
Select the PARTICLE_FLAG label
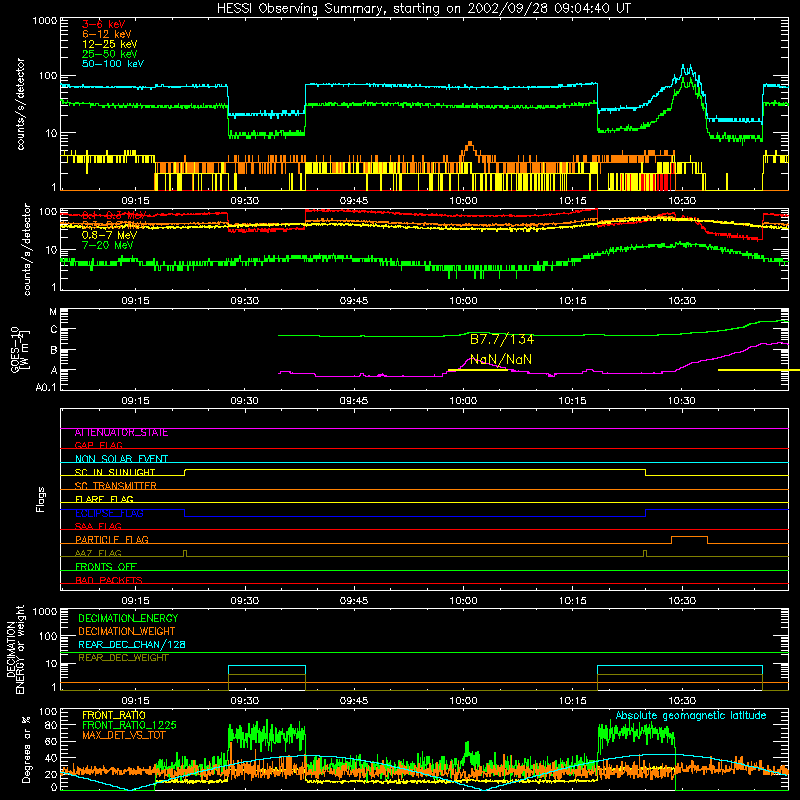[112, 540]
